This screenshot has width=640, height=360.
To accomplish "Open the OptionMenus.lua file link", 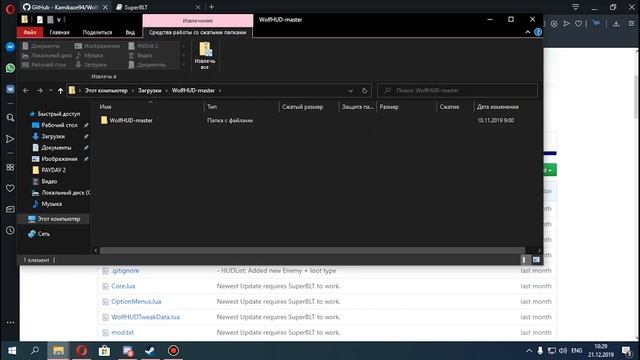I will tap(136, 302).
